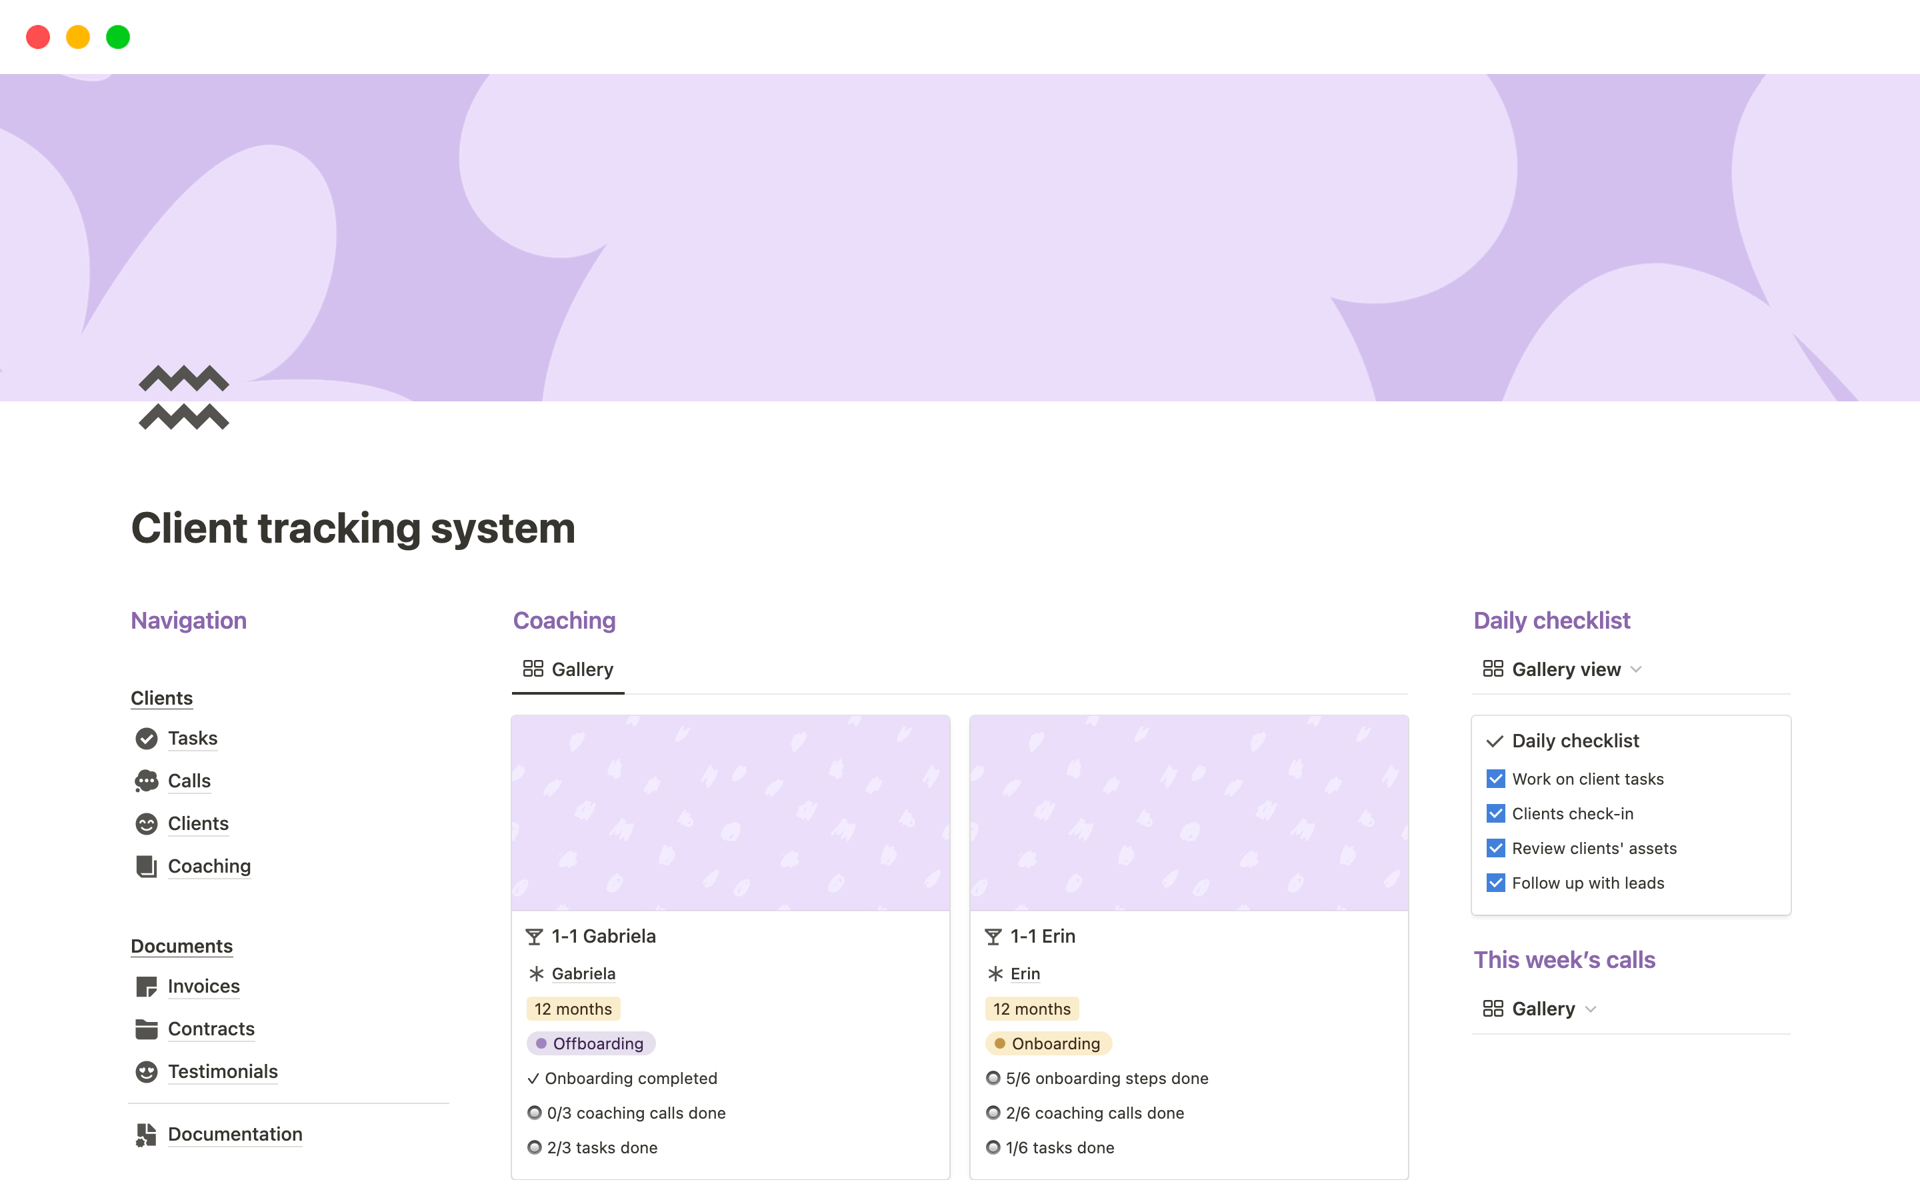Click the Clients smiley face icon
This screenshot has height=1200, width=1920.
(x=146, y=824)
